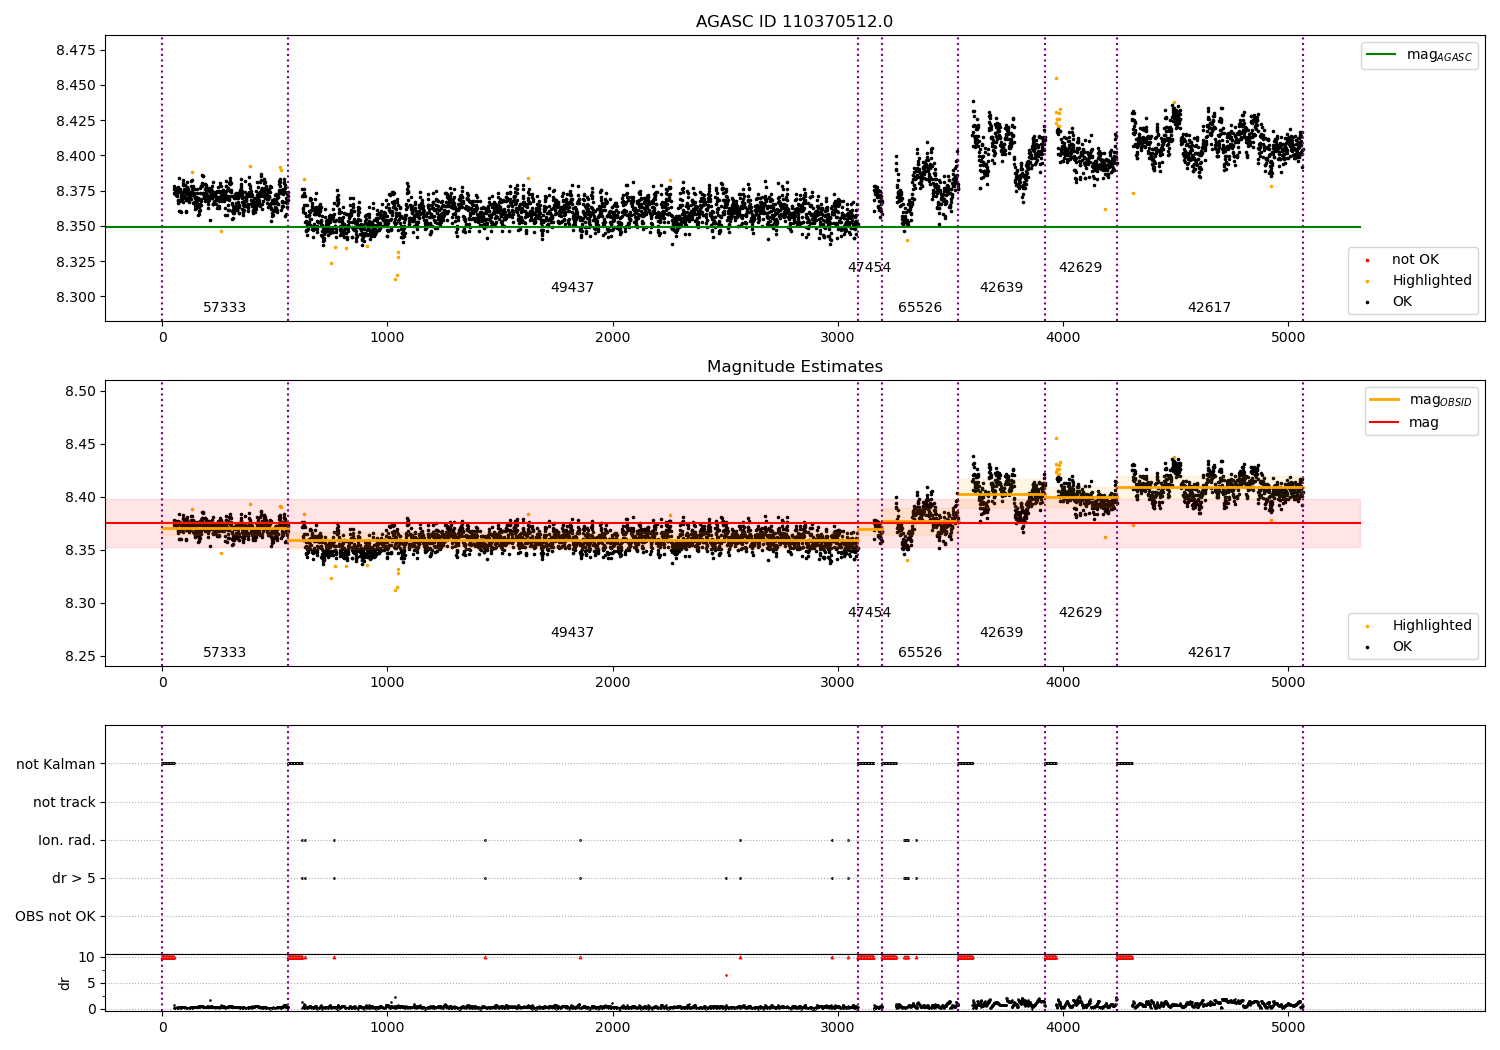Select the mag OBSID legend entry in middle plot
Viewport: 1500px width, 1050px height.
tap(1421, 400)
